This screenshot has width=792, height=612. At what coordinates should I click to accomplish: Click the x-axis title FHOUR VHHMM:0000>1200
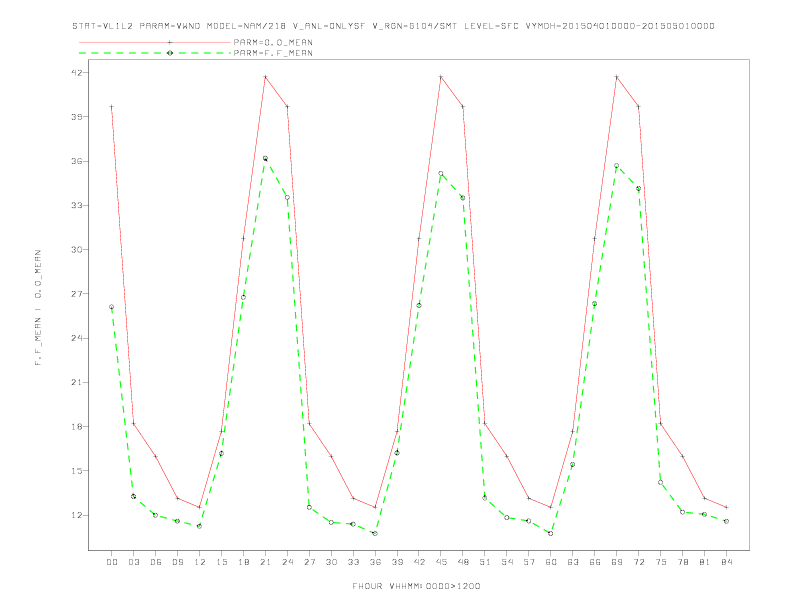click(x=416, y=586)
